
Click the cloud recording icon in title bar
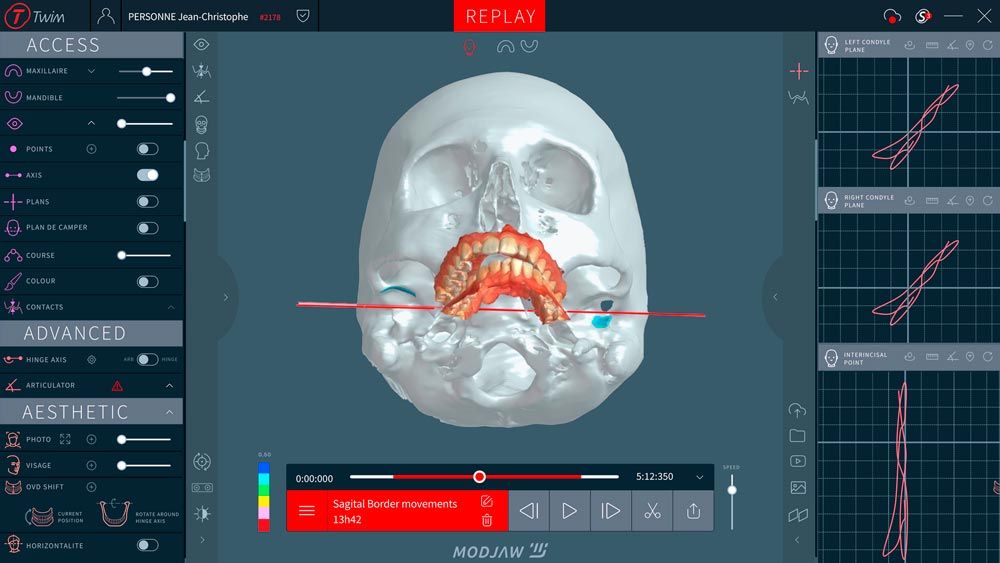pos(892,16)
